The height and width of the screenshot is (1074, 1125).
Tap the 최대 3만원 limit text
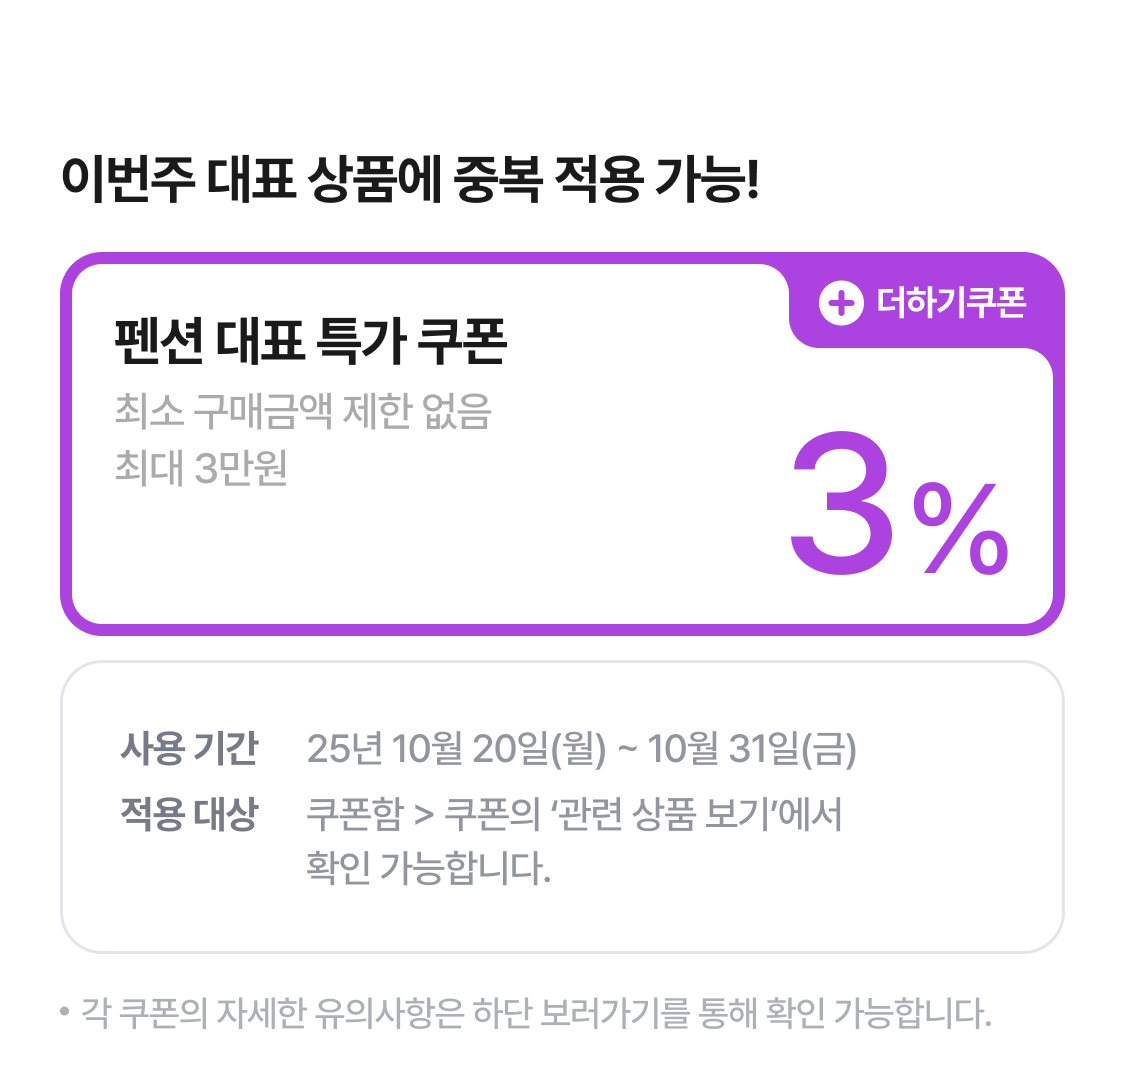pyautogui.click(x=202, y=467)
